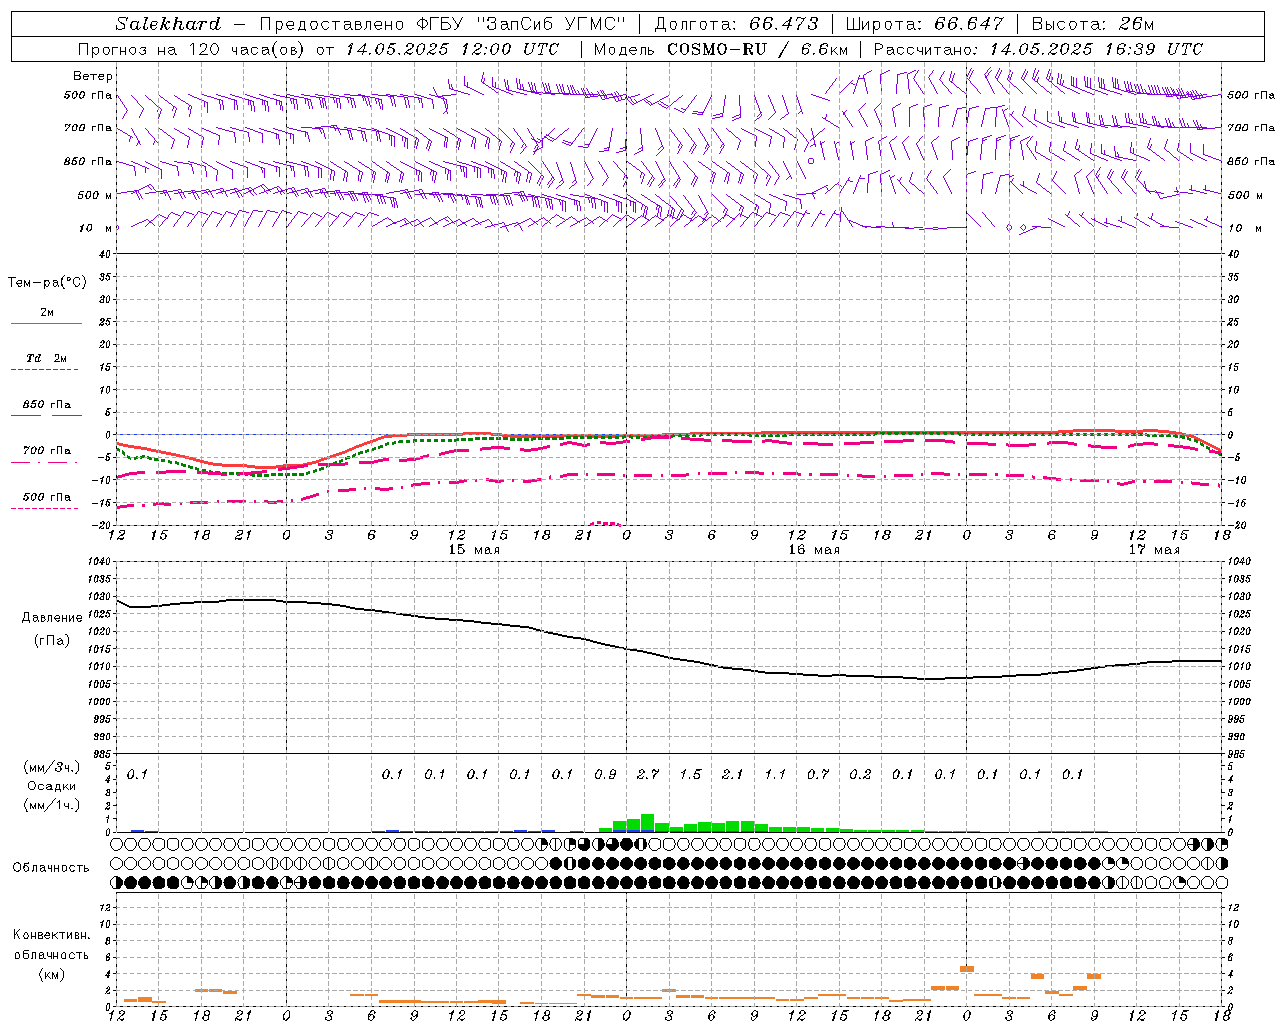Click the 0.9 precipitation value
The height and width of the screenshot is (1024, 1280).
click(605, 775)
